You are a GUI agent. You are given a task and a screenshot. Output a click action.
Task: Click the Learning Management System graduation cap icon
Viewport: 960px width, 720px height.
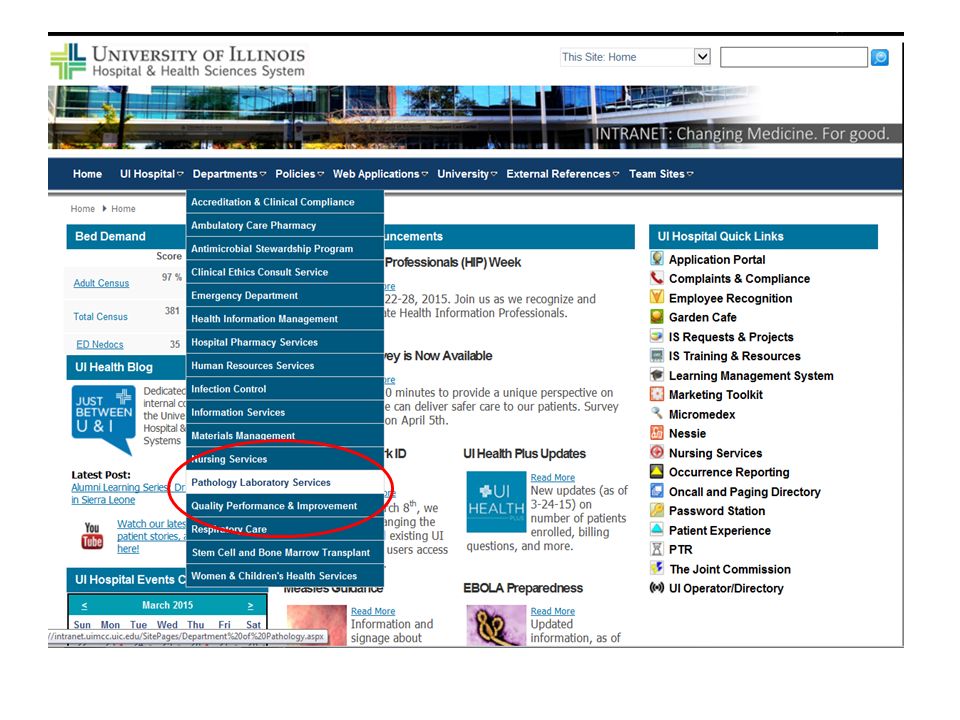(x=657, y=375)
